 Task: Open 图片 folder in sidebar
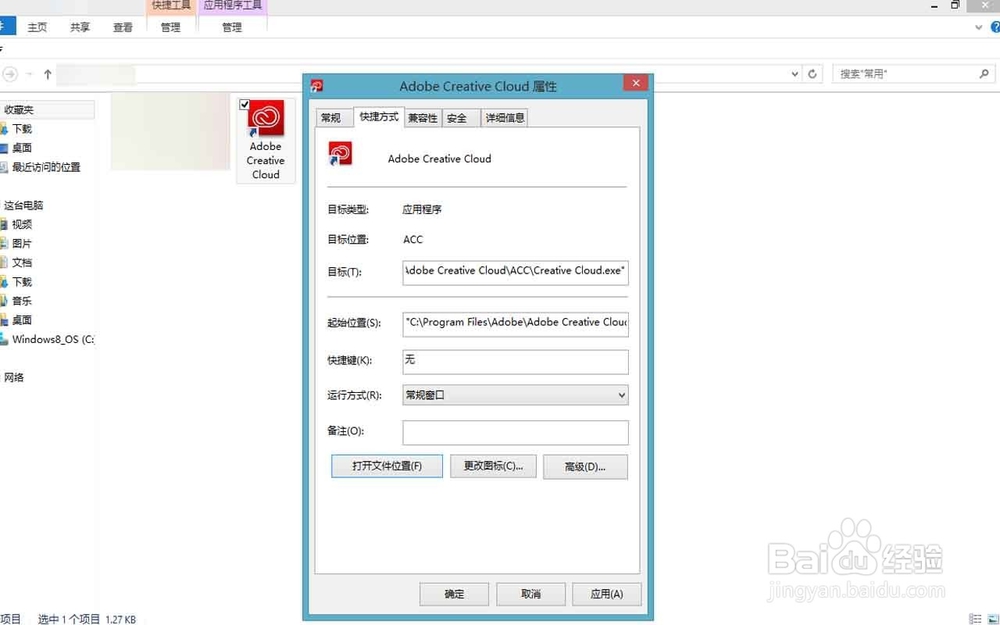tap(22, 244)
